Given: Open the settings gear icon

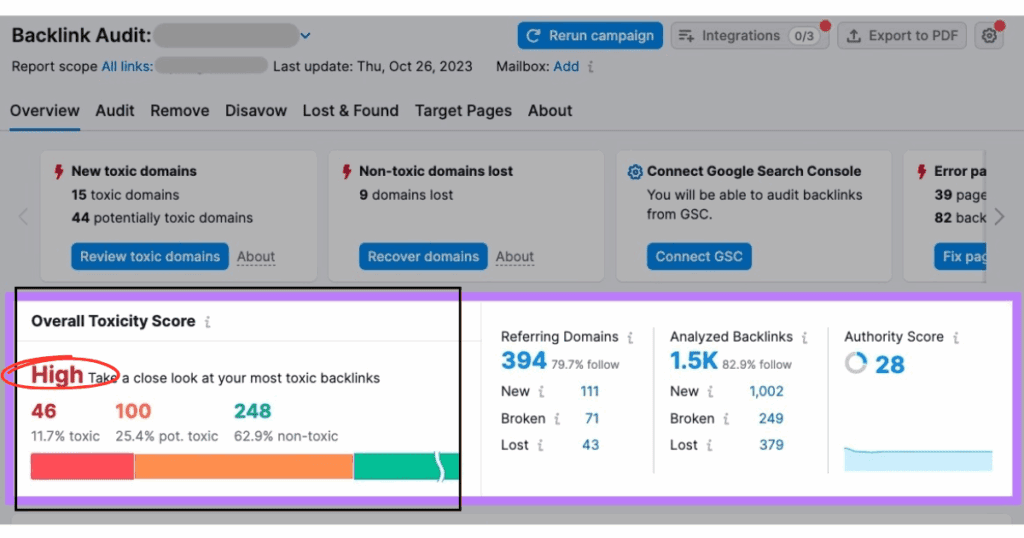Looking at the screenshot, I should click(x=989, y=36).
